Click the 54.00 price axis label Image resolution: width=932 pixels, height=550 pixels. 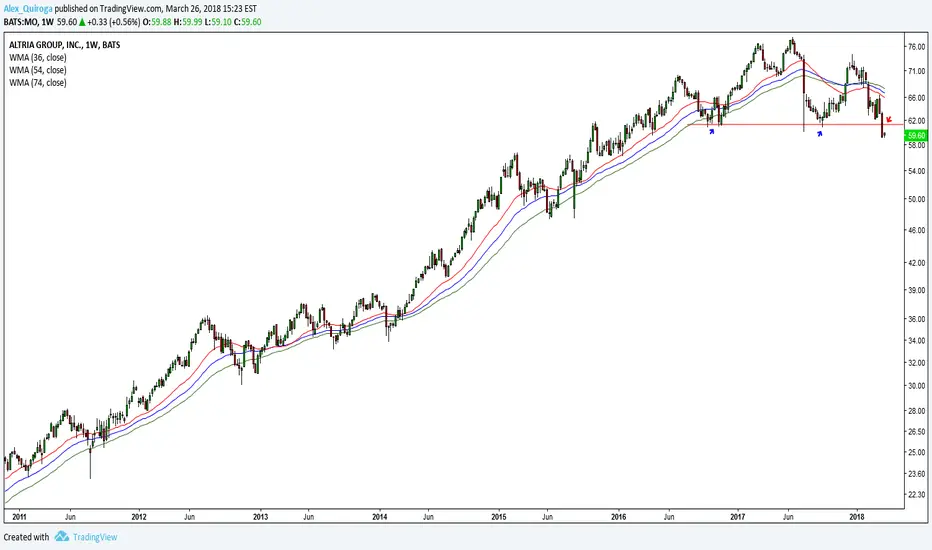point(917,171)
